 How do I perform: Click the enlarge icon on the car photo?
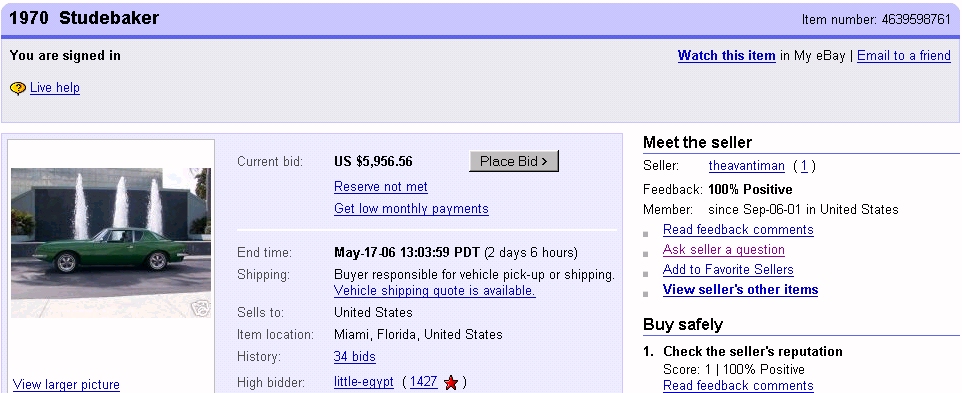click(201, 307)
